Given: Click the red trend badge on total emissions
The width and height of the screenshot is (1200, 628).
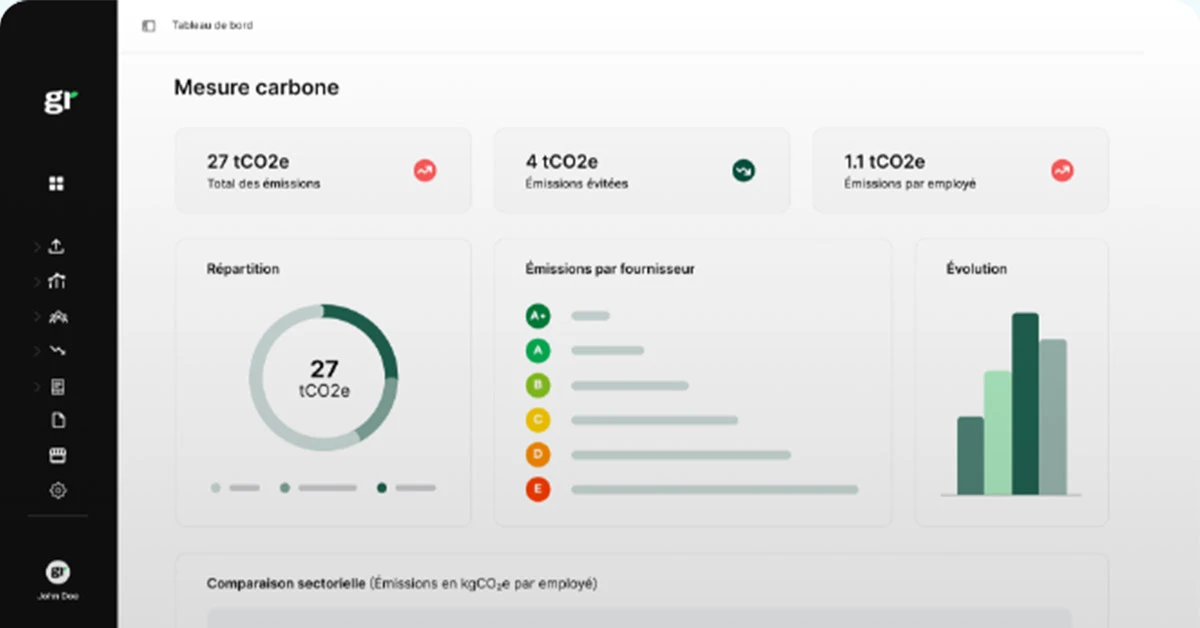Looking at the screenshot, I should click(x=424, y=170).
